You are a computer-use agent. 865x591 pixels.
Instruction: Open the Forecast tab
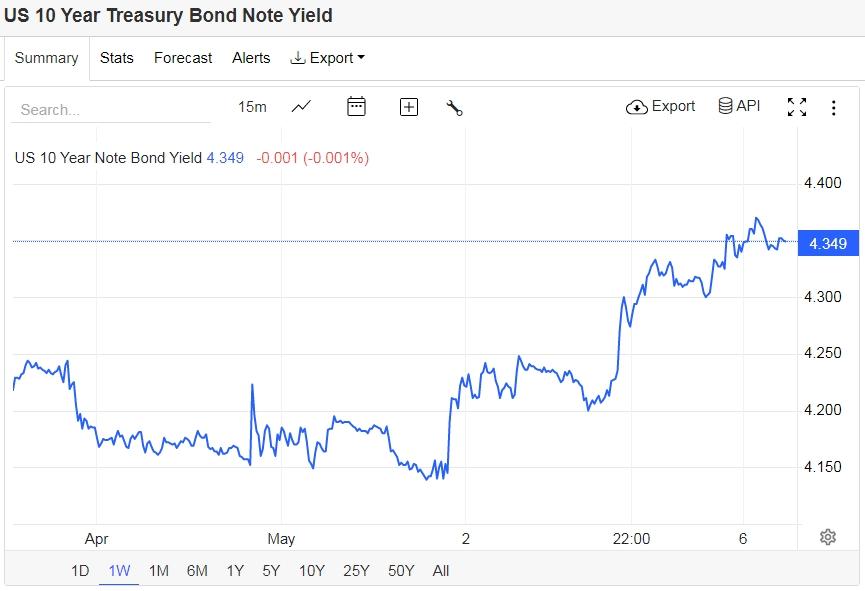(x=183, y=58)
